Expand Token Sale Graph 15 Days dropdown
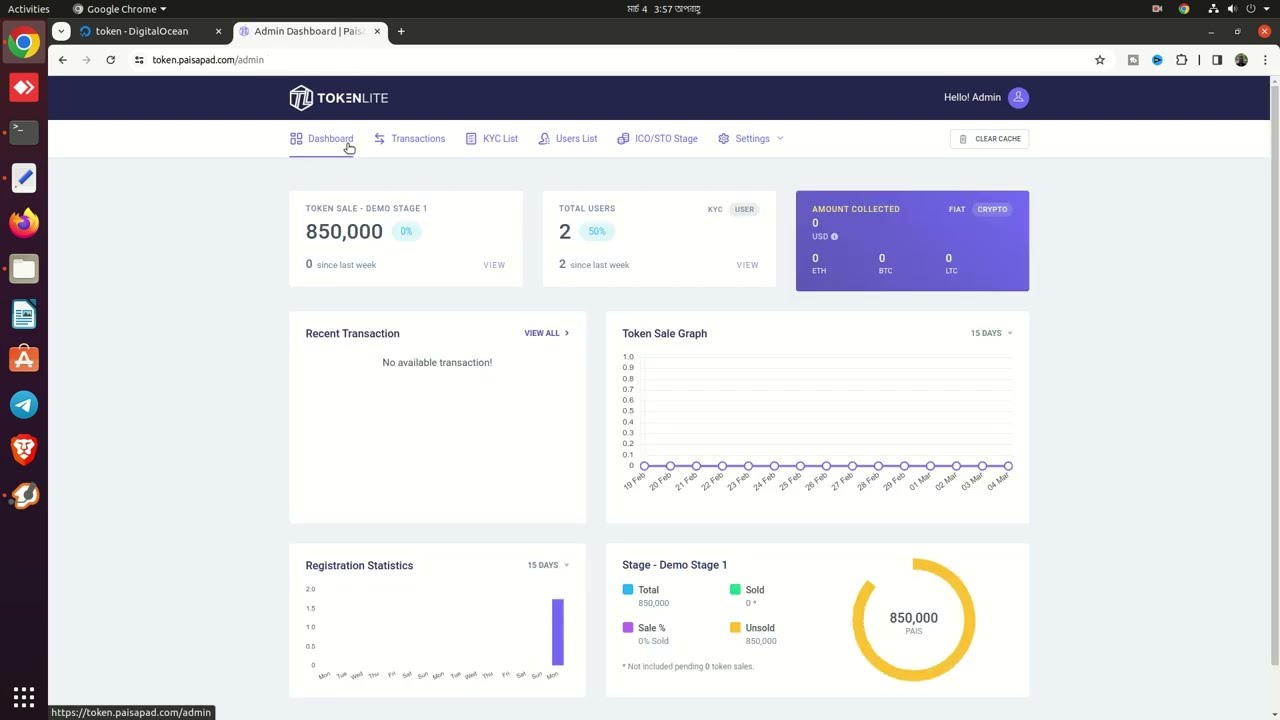This screenshot has width=1280, height=720. click(x=991, y=333)
